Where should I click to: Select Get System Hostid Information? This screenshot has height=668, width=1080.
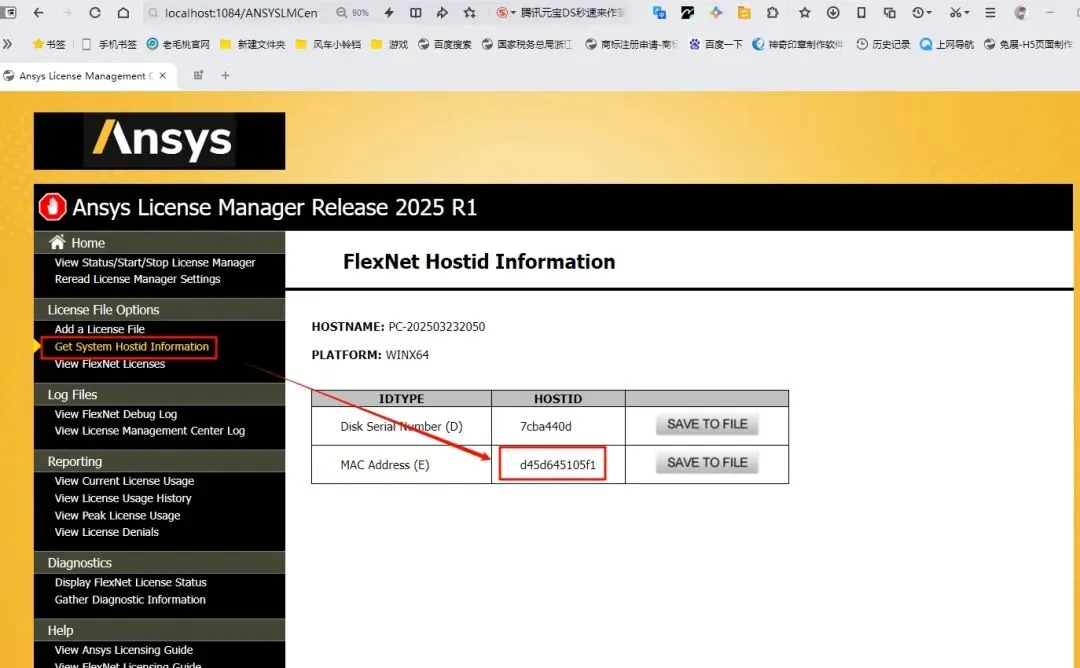(x=132, y=346)
